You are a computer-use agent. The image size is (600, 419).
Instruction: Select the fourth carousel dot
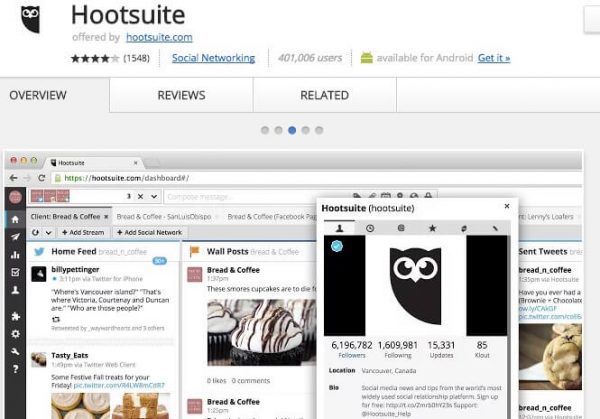click(x=305, y=130)
